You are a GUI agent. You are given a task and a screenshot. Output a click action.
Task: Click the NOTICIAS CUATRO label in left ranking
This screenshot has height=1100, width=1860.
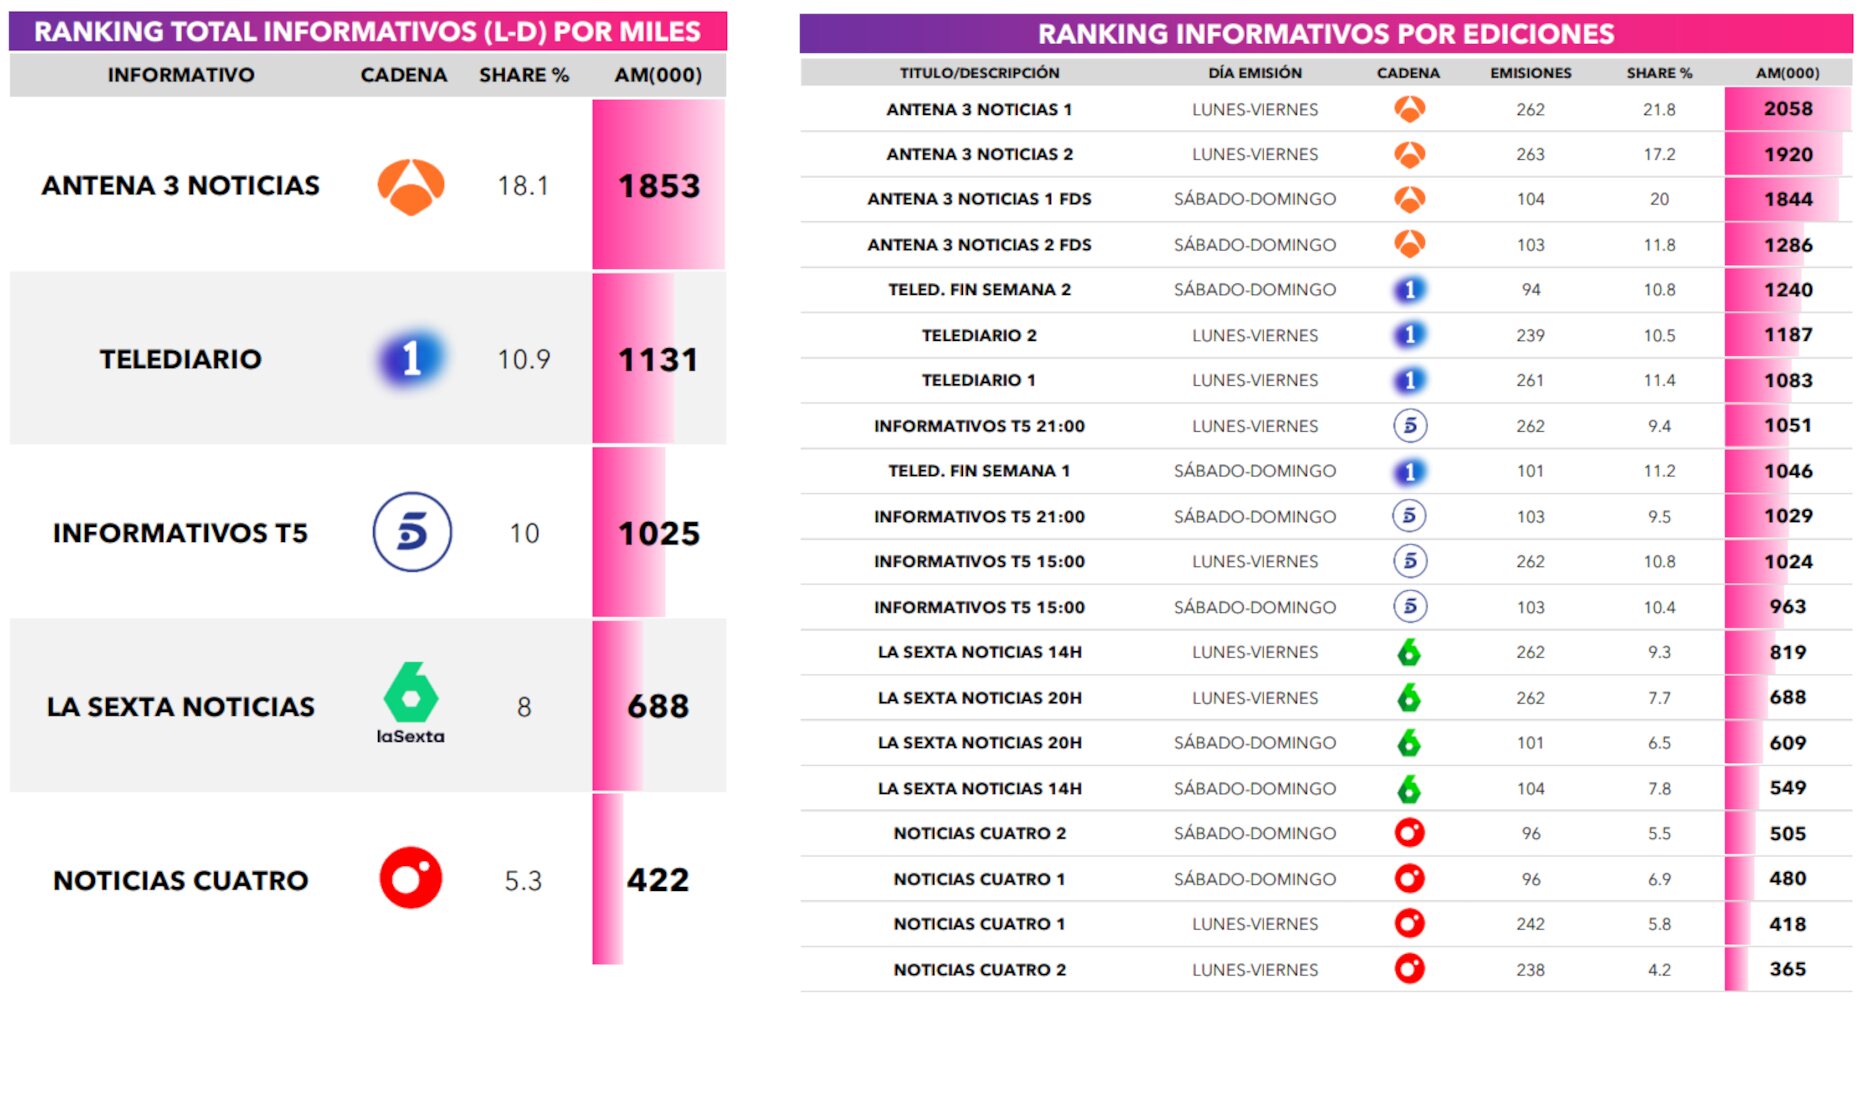click(x=180, y=880)
